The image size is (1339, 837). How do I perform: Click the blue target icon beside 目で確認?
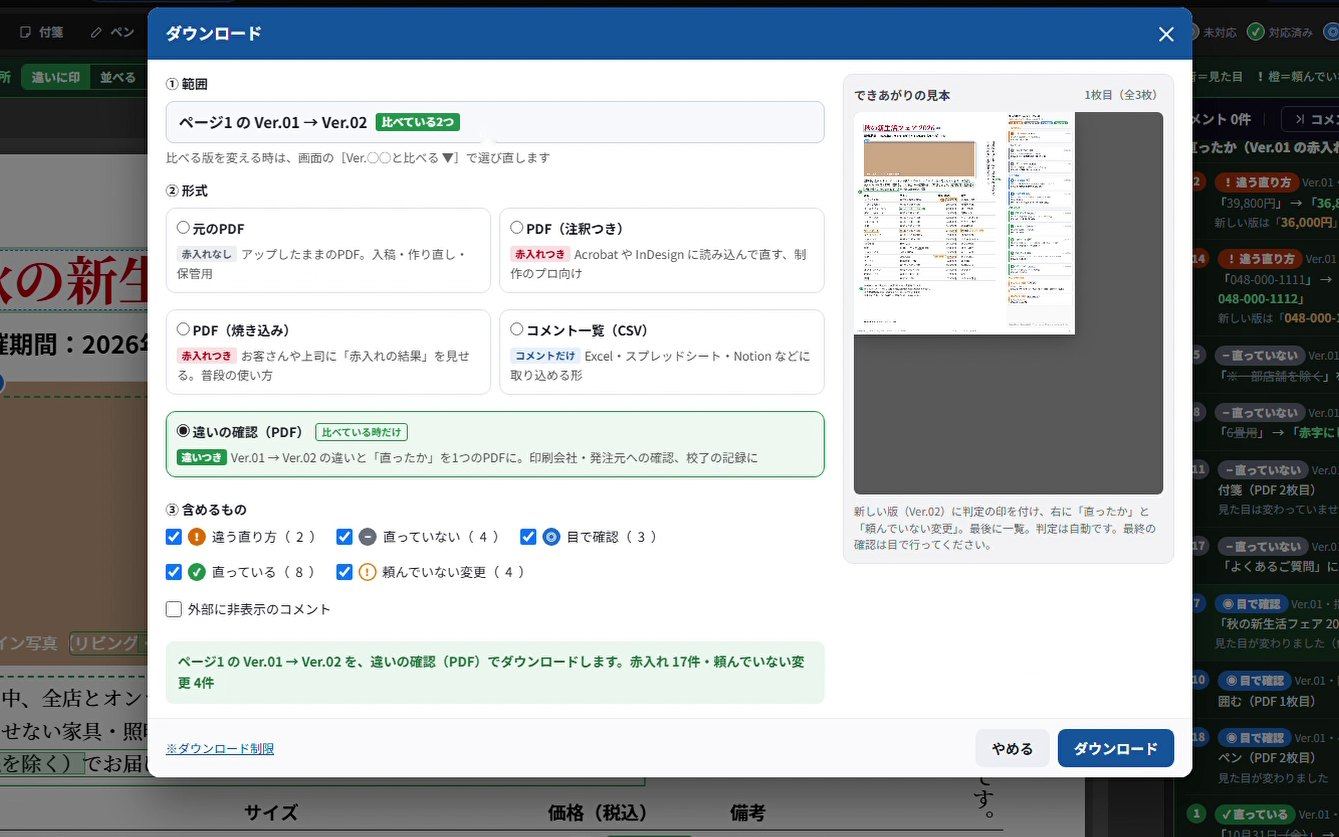pyautogui.click(x=551, y=537)
